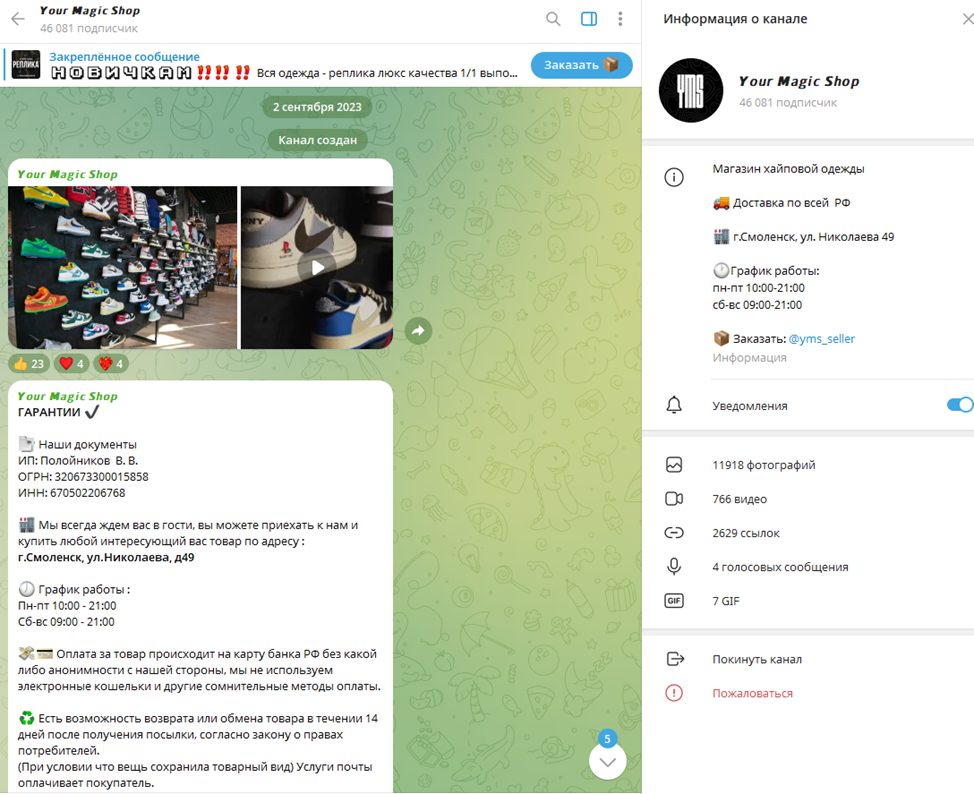Click the GIF icon in the media list
This screenshot has width=974, height=794.
674,601
